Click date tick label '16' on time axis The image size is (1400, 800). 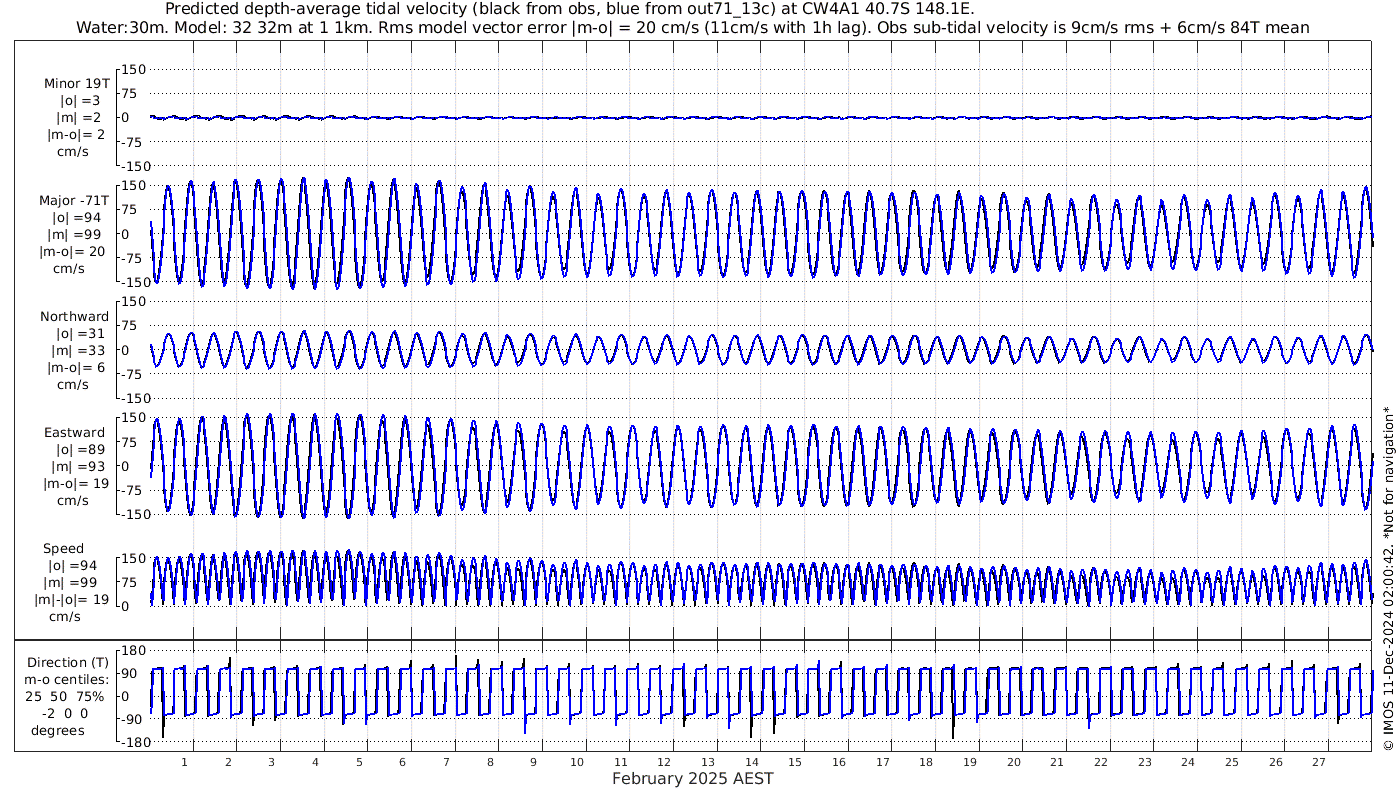tap(839, 762)
